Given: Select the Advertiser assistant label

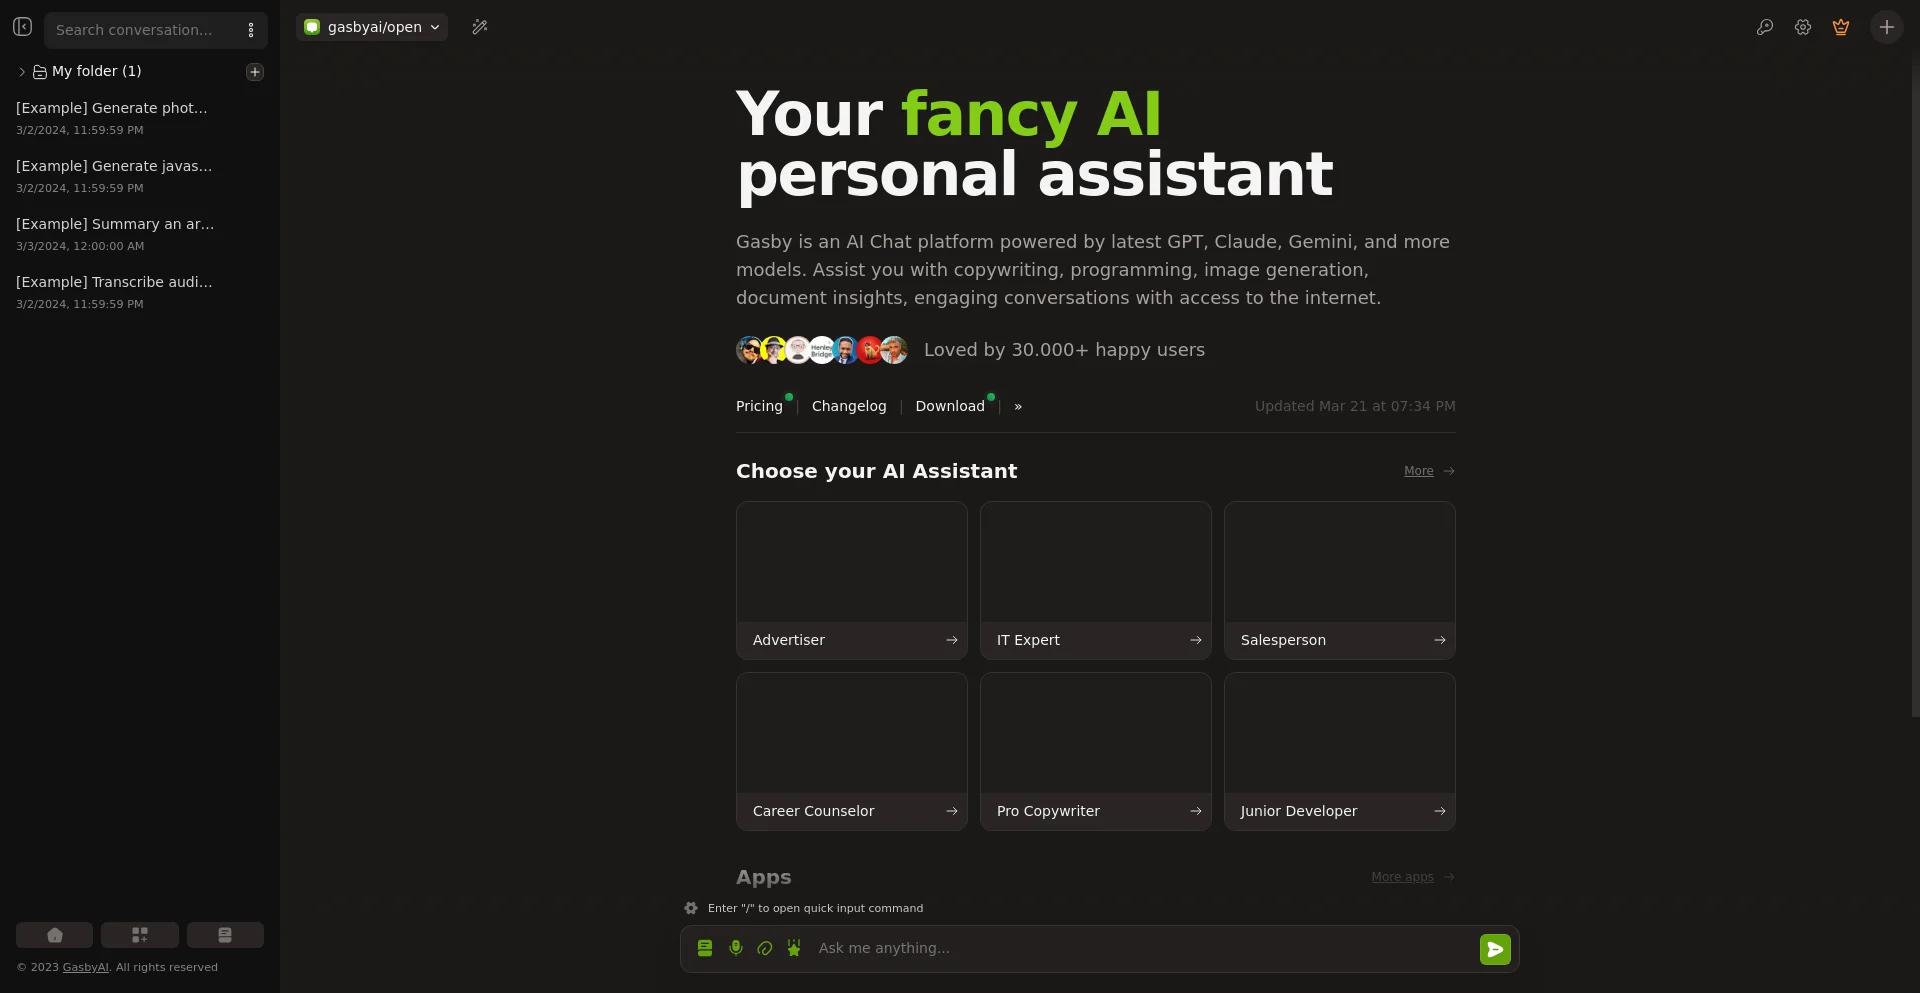Looking at the screenshot, I should click(789, 640).
